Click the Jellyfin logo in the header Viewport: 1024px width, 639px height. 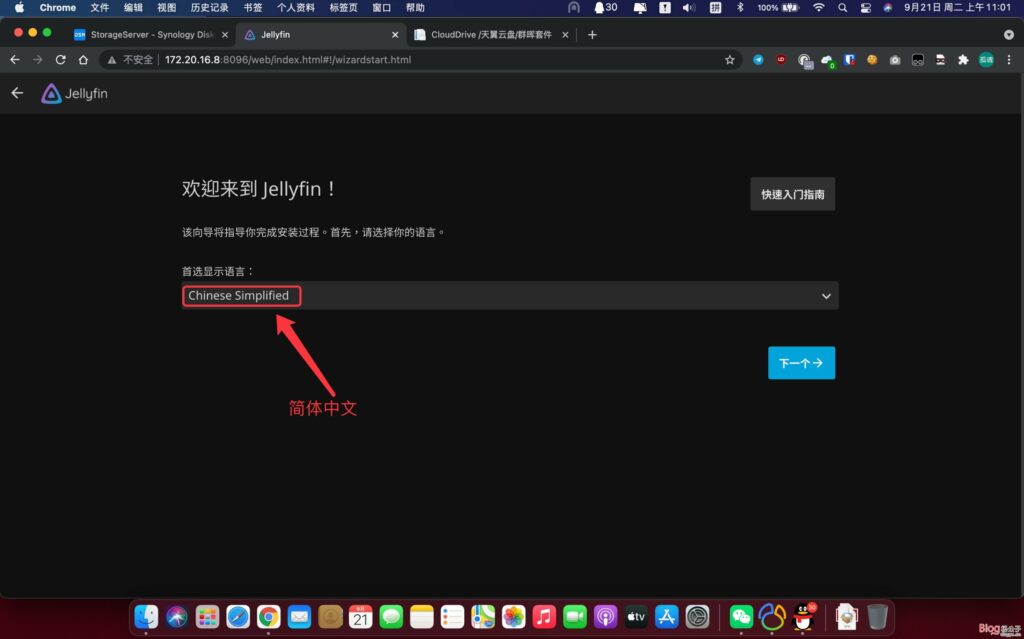[x=74, y=93]
